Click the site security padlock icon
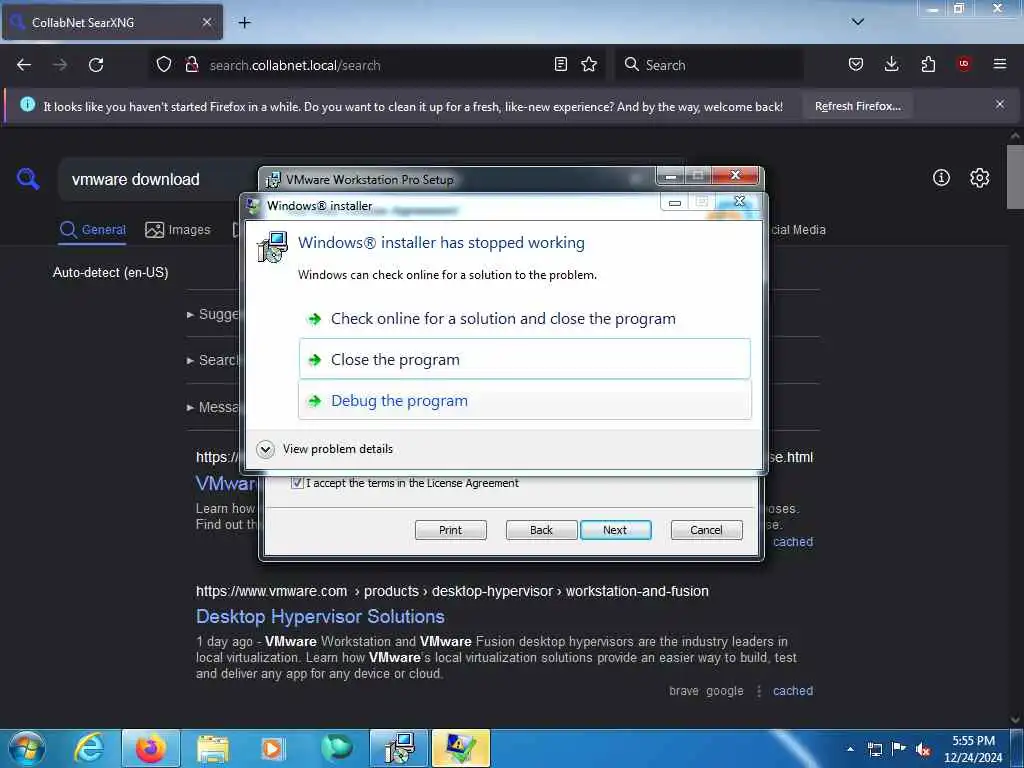 click(x=191, y=64)
